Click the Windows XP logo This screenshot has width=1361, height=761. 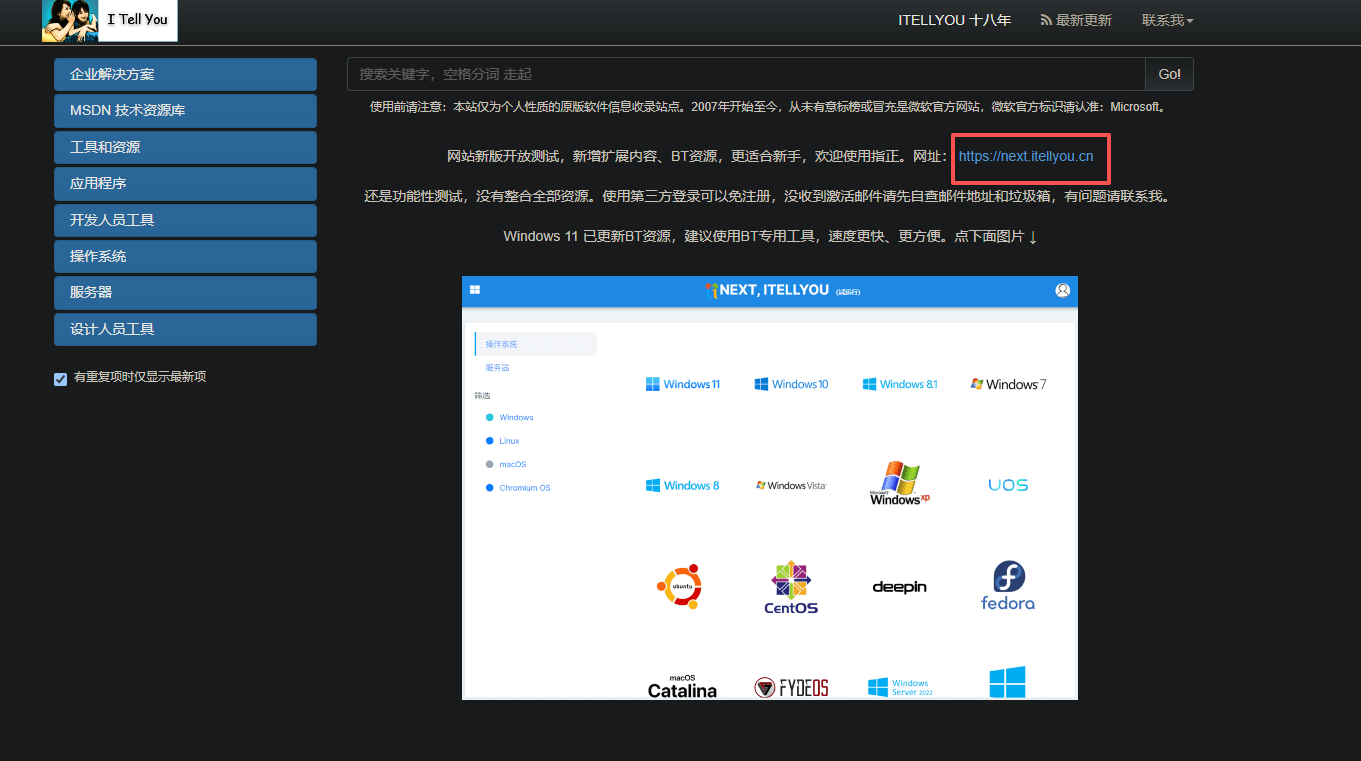898,484
